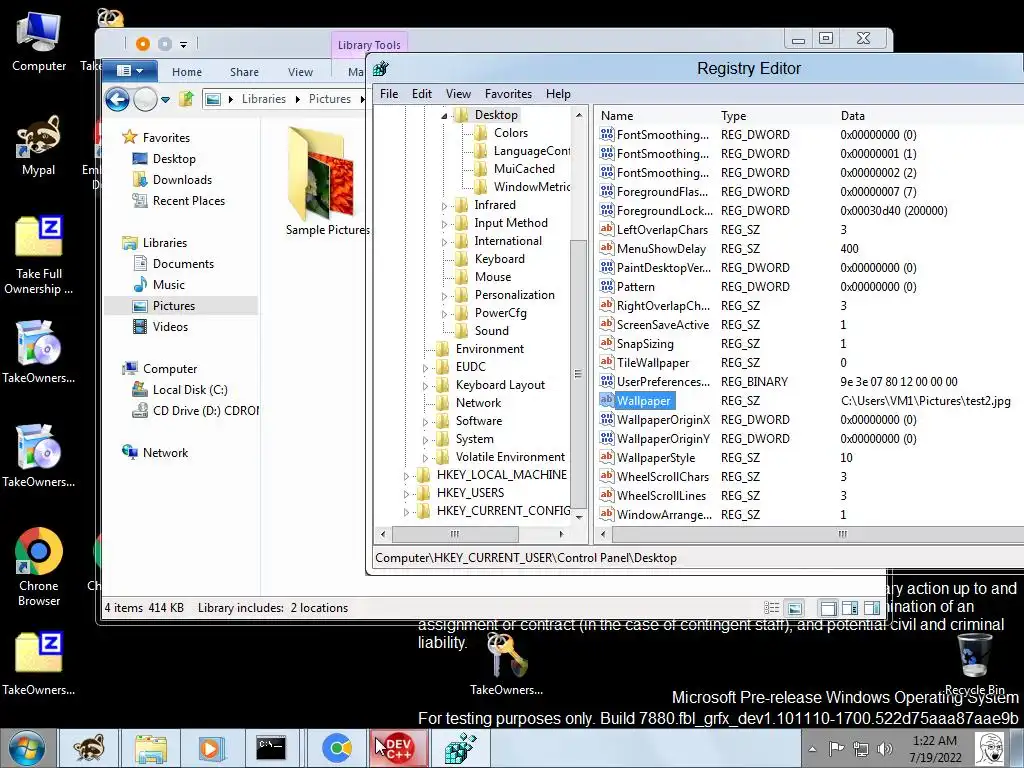
Task: Open the Chrone Browser desktop shortcut
Action: (x=39, y=566)
